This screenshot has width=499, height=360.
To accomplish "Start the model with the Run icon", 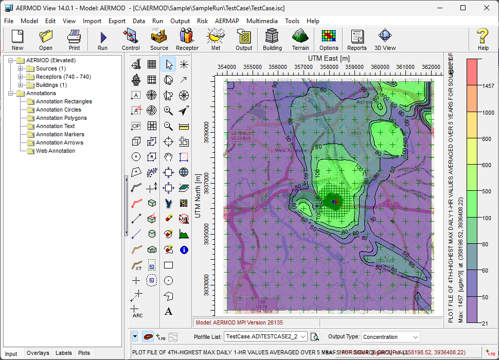I will [103, 40].
